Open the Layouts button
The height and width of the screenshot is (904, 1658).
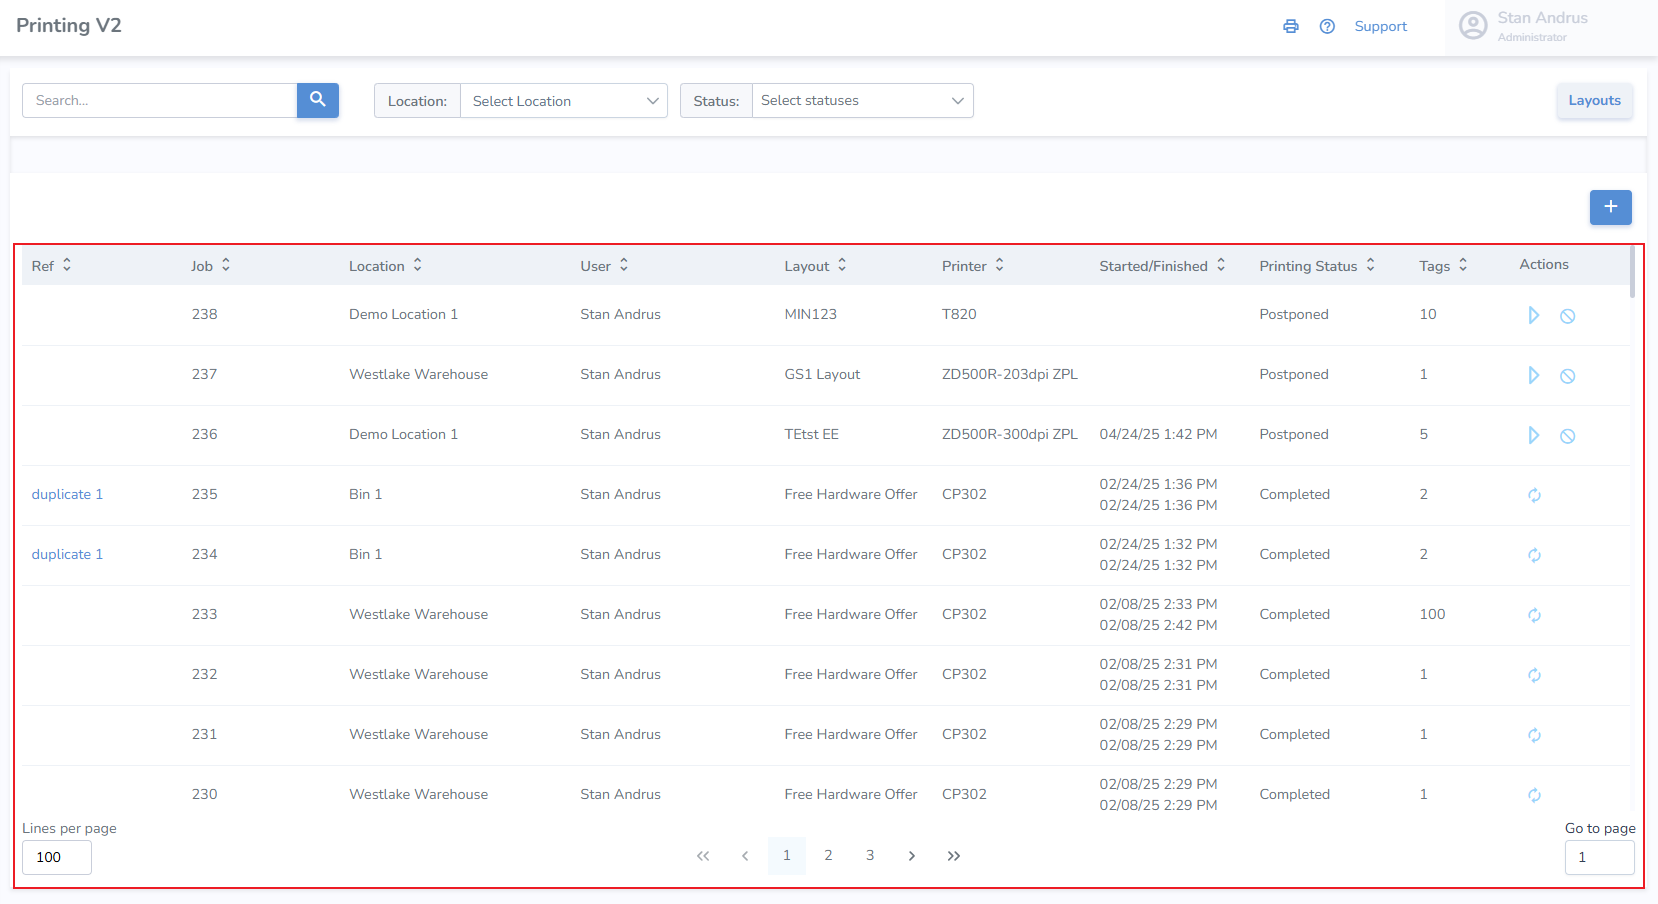tap(1595, 101)
